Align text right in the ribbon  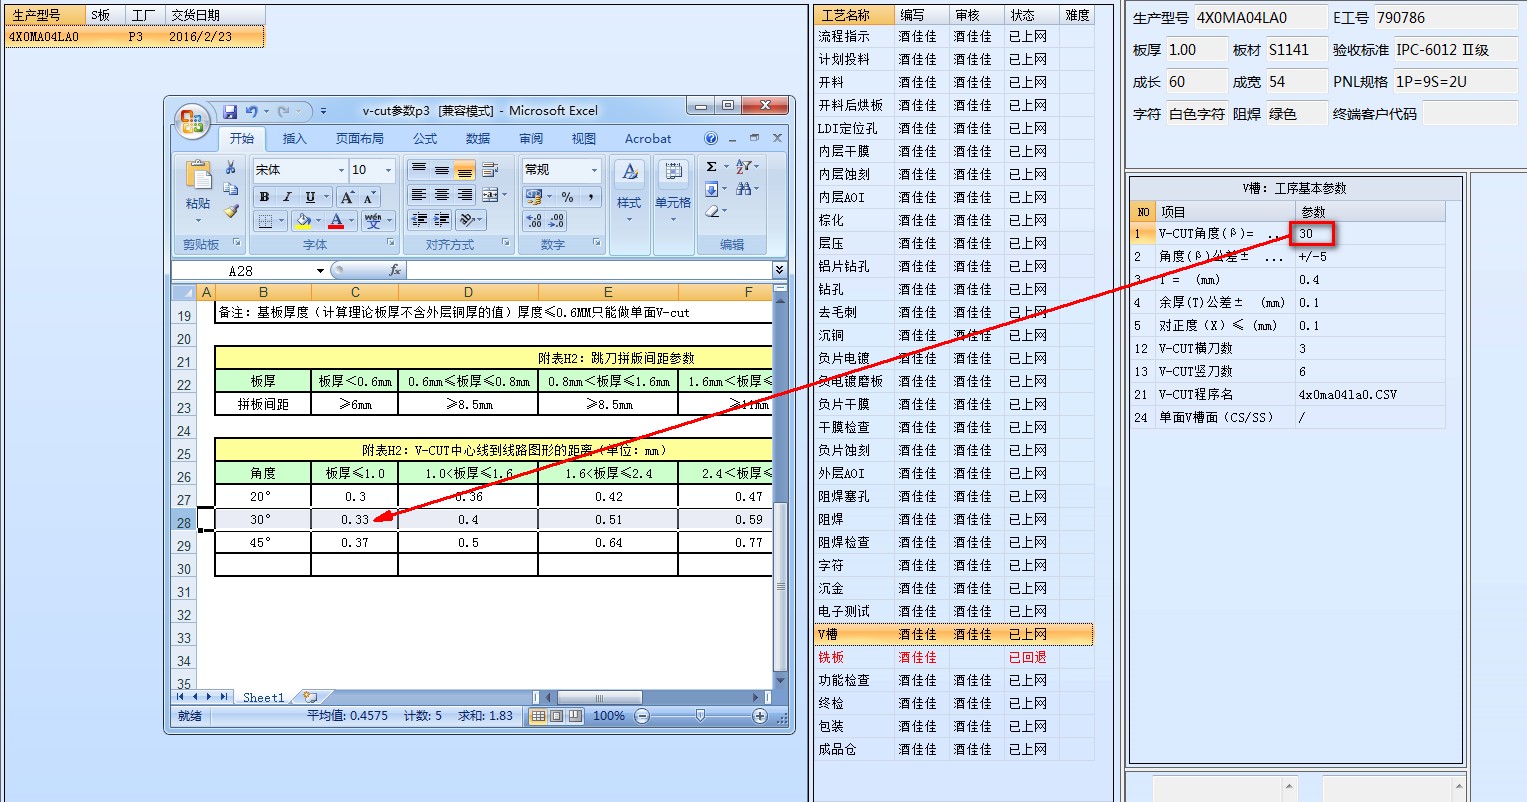465,195
